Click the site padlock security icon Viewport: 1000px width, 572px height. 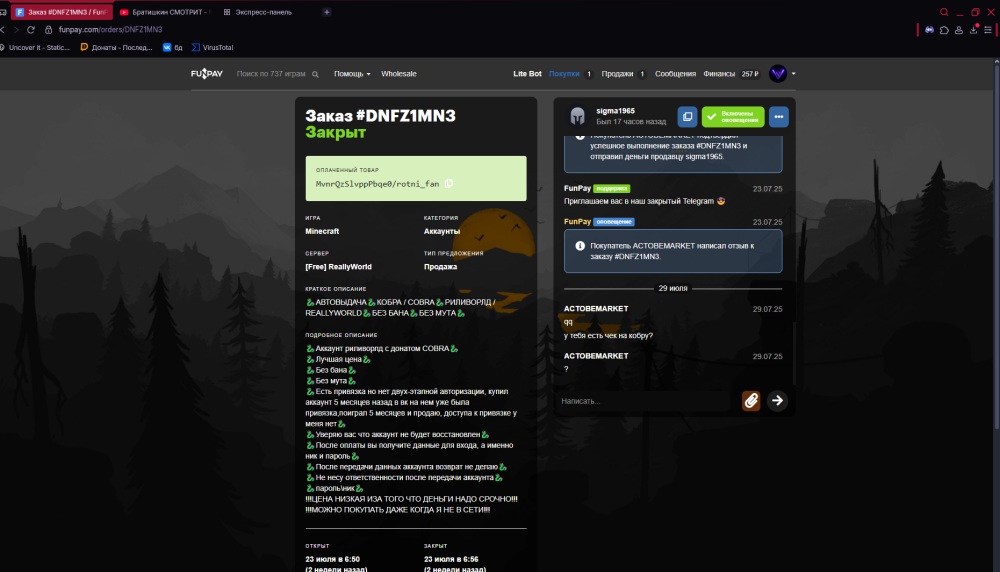48,29
